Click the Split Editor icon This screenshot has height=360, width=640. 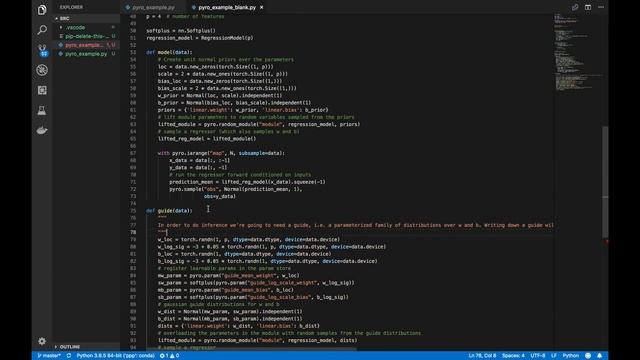588,7
